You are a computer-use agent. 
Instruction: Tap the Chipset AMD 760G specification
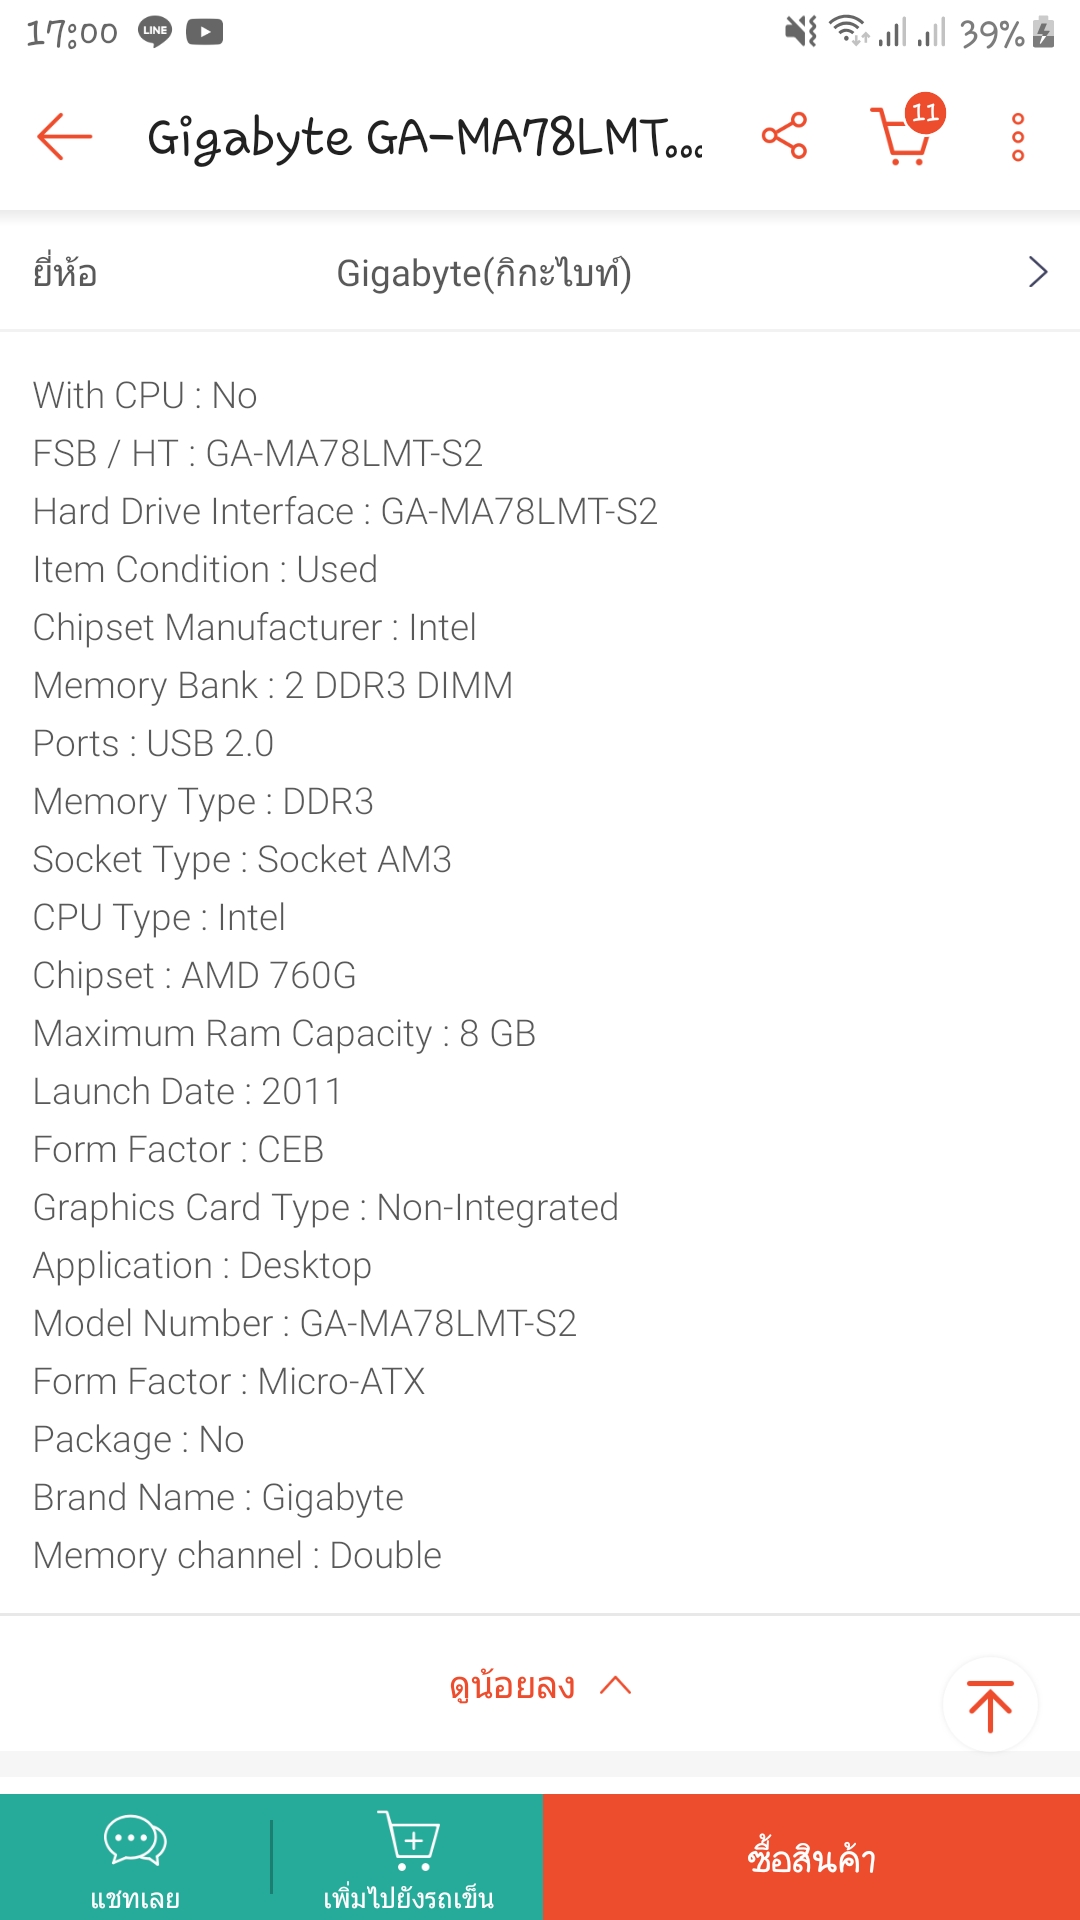click(195, 976)
